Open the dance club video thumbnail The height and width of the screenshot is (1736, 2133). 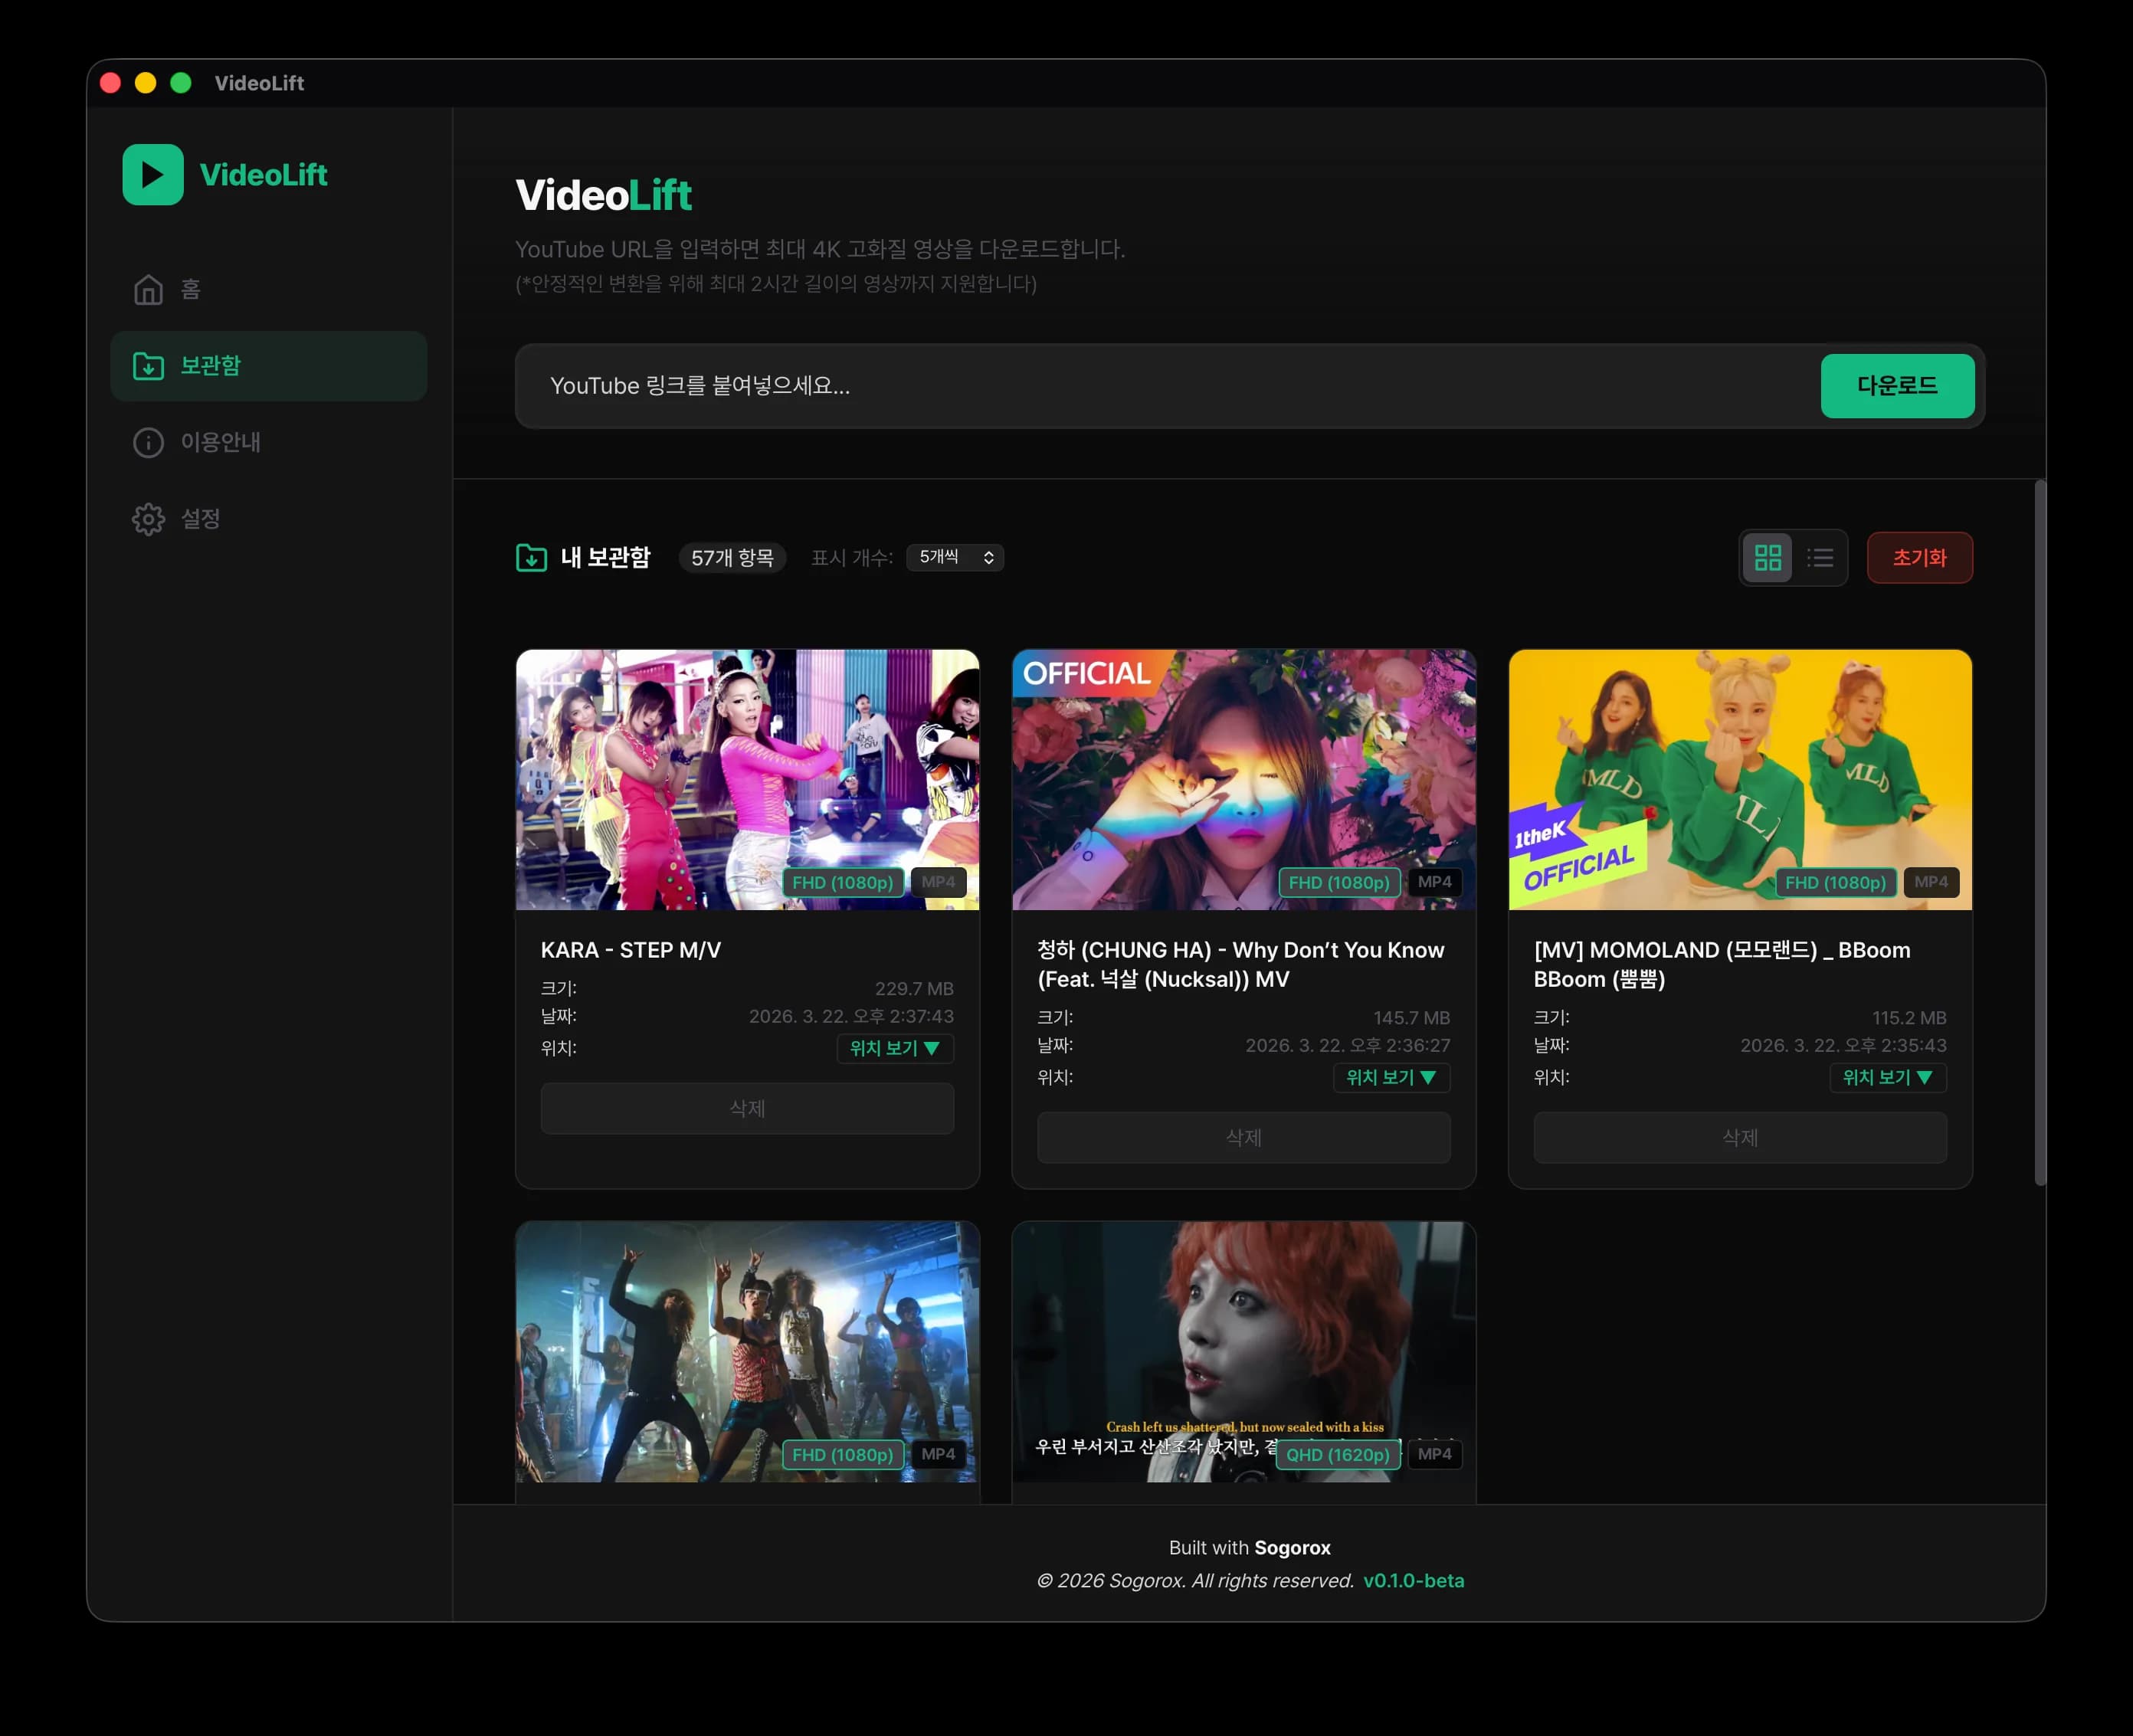coord(747,1352)
